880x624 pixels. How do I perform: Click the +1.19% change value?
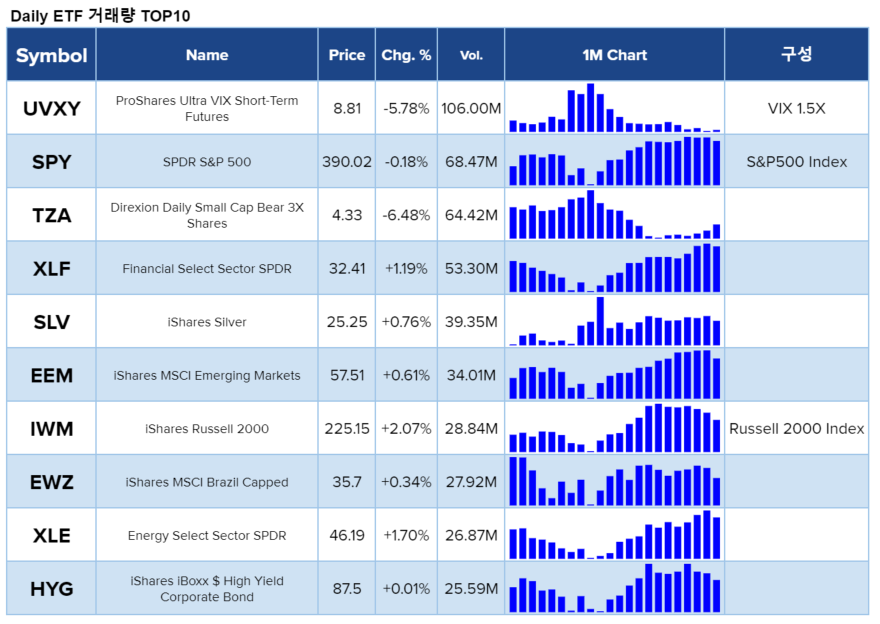click(406, 268)
